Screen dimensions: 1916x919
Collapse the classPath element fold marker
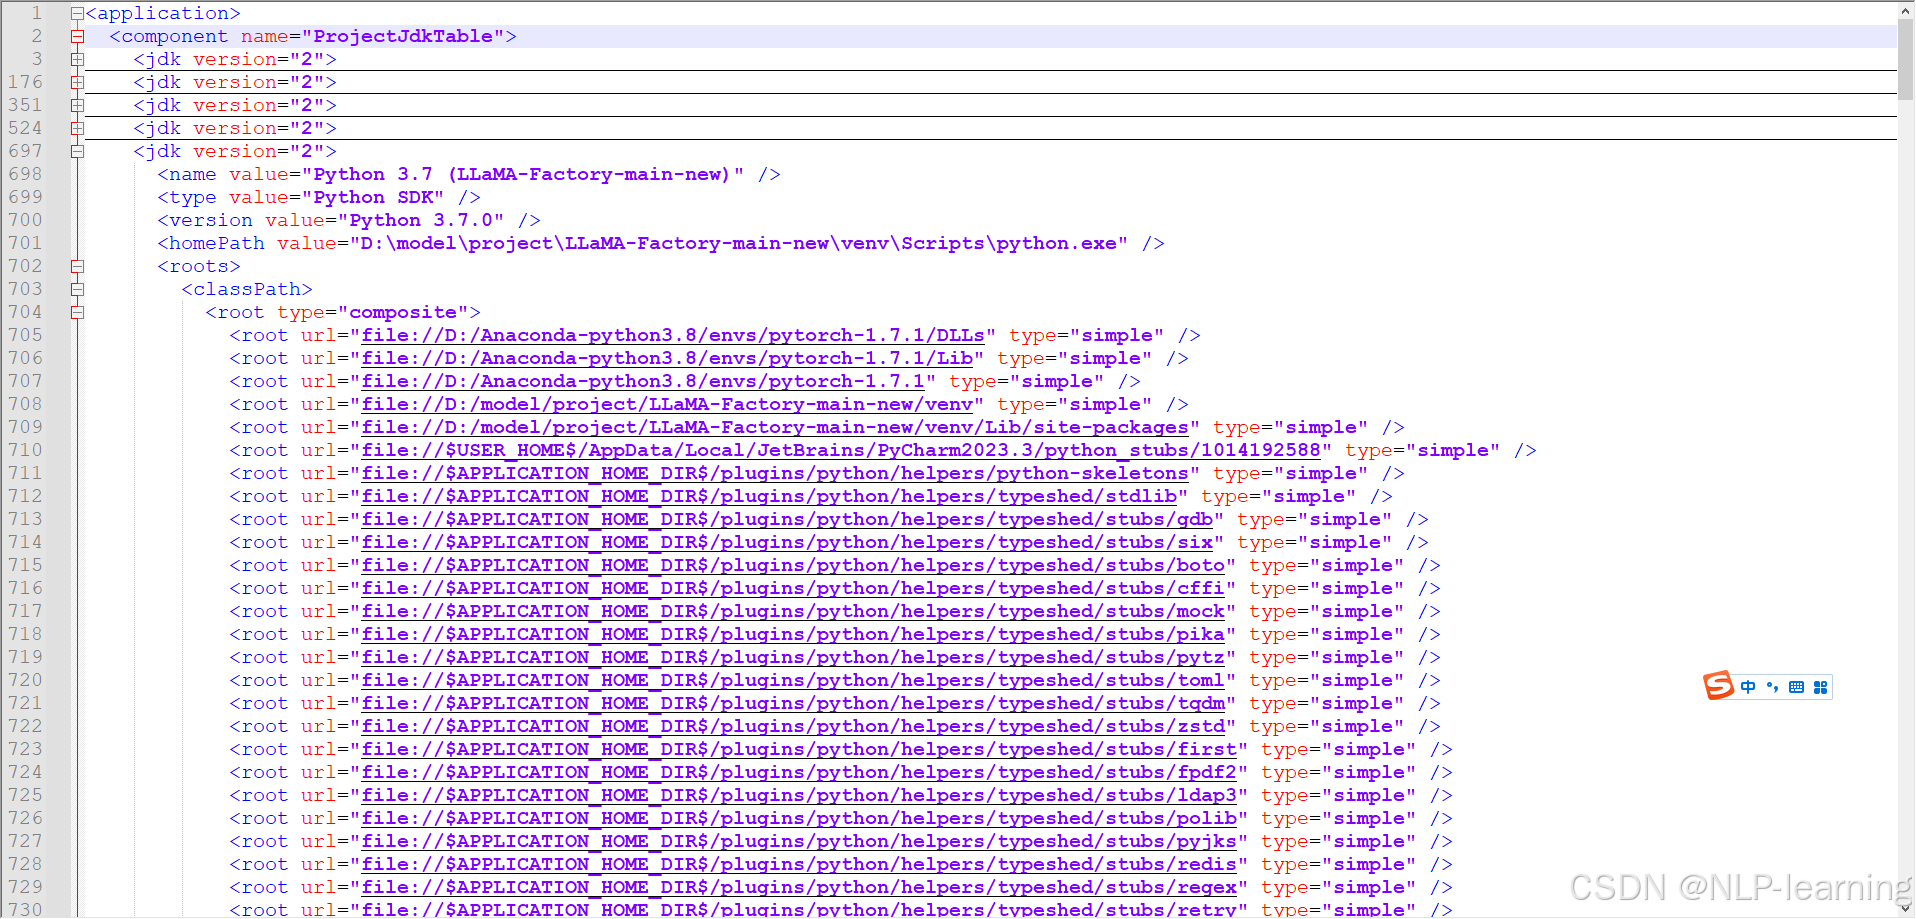point(77,289)
